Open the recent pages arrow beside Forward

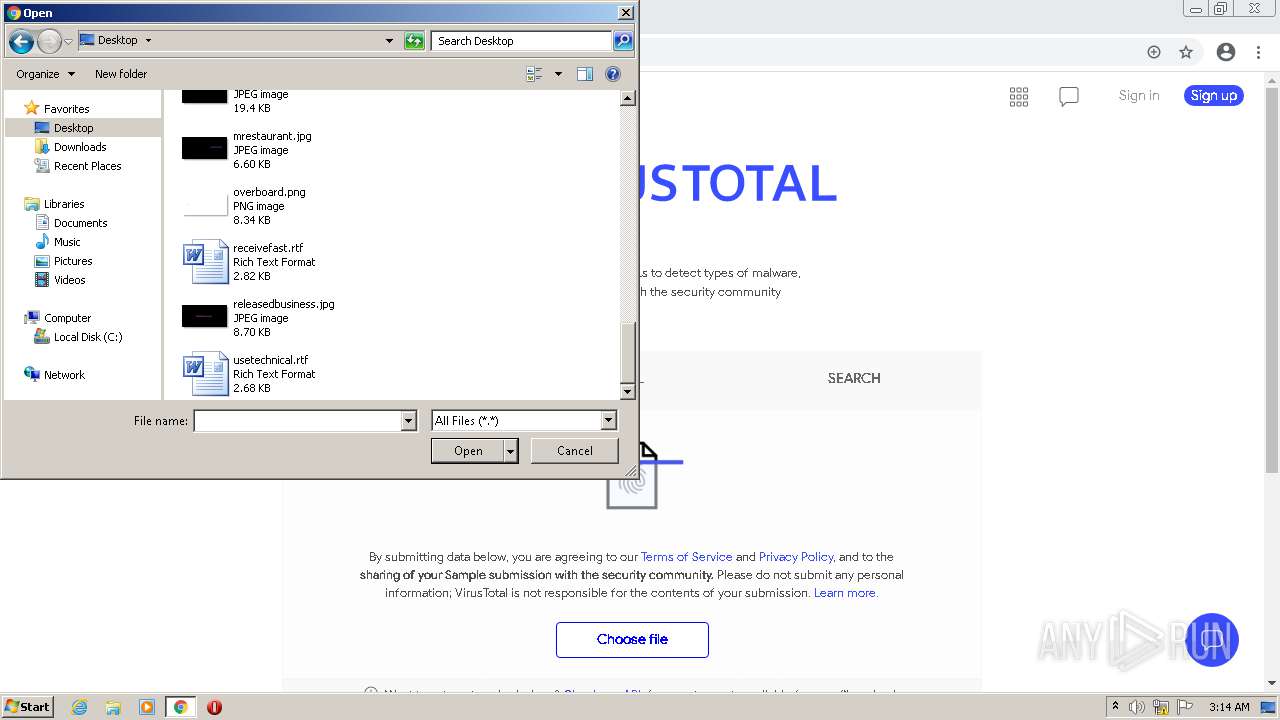click(x=68, y=41)
